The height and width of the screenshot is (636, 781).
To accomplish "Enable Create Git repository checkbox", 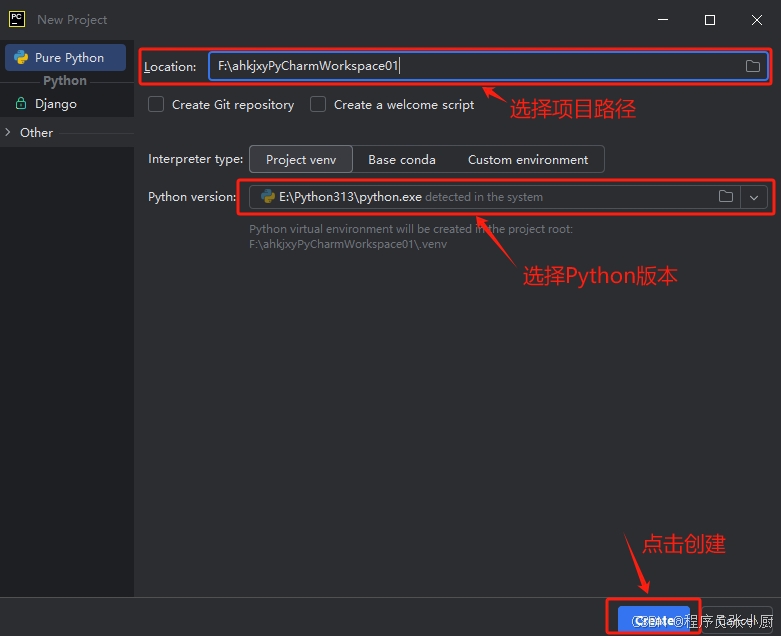I will (x=156, y=105).
